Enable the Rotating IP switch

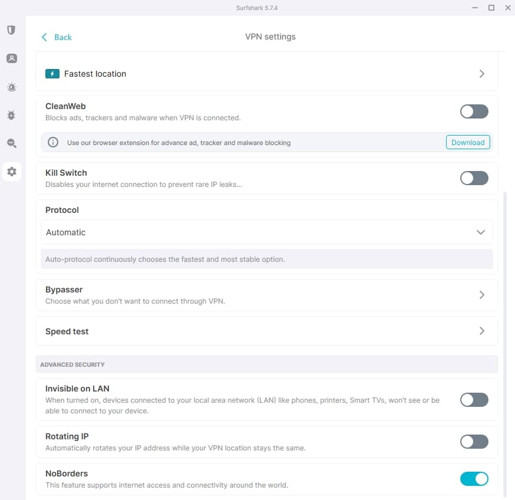tap(474, 442)
